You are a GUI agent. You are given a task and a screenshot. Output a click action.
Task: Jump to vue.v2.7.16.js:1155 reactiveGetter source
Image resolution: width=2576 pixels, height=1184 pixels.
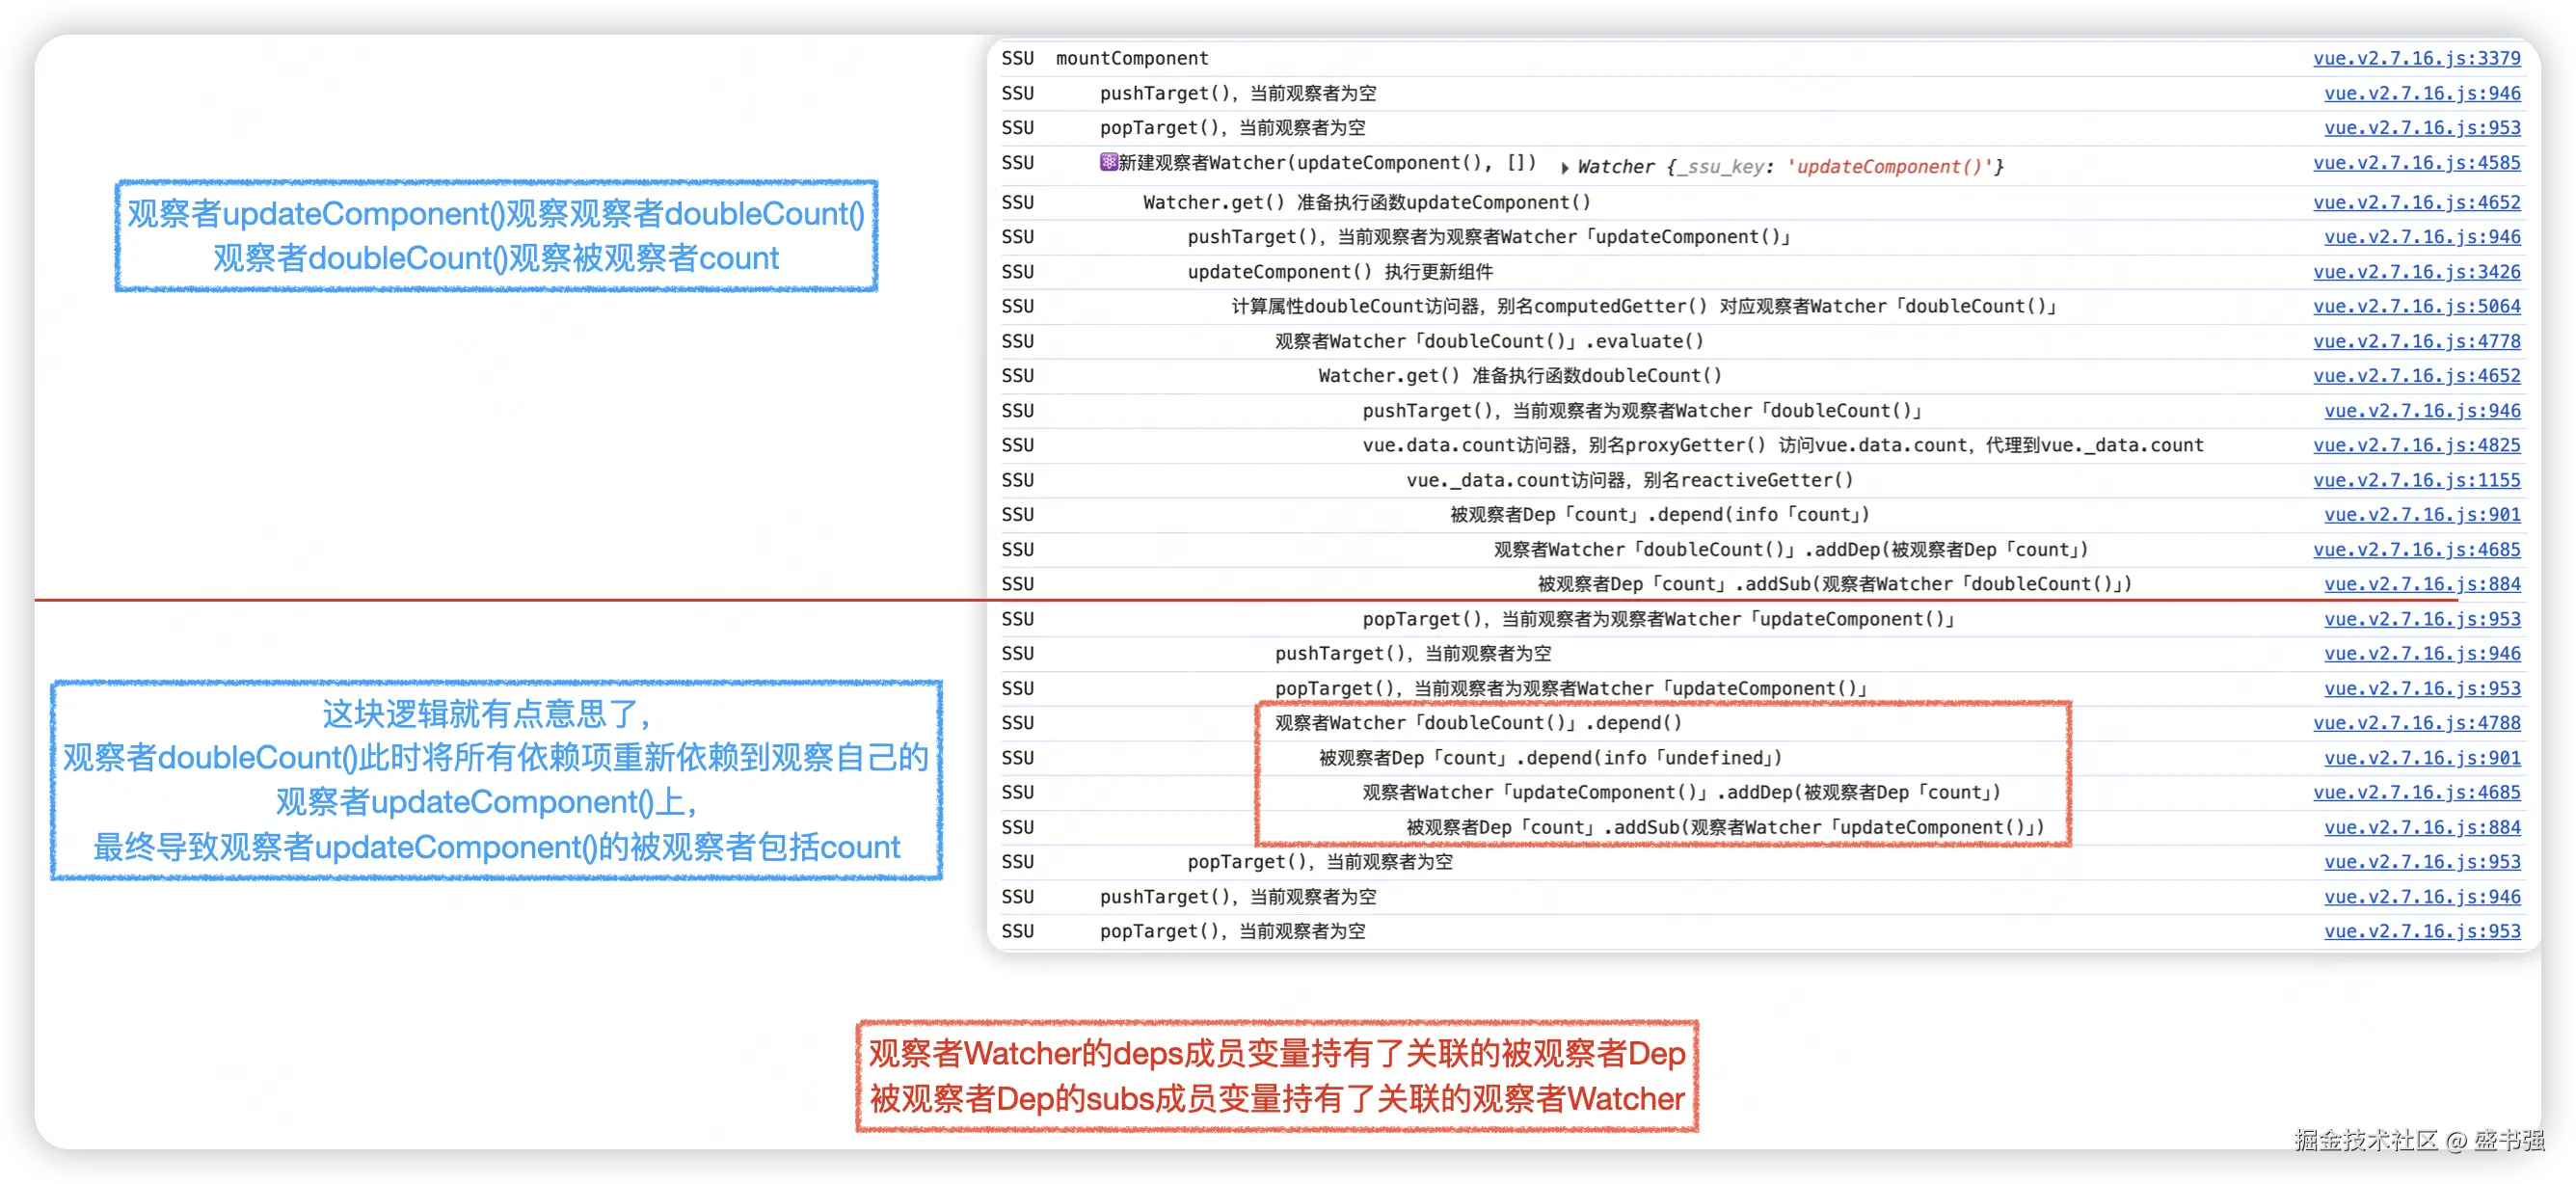2416,480
